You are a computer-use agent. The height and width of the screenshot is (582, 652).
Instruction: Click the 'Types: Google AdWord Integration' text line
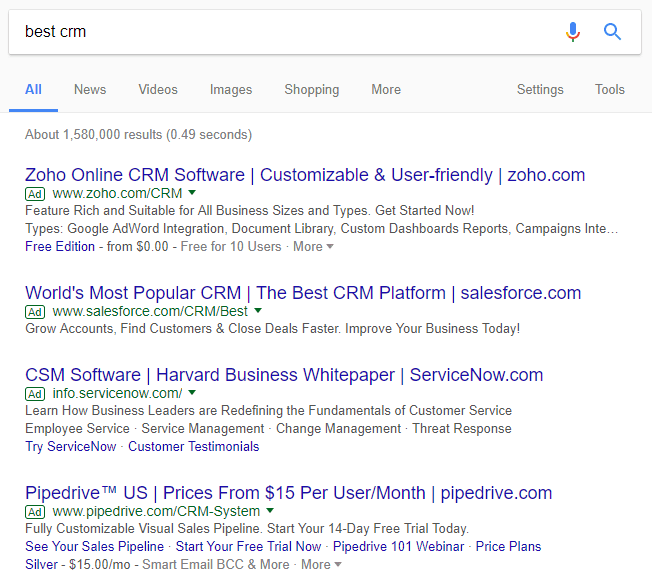pyautogui.click(x=321, y=229)
